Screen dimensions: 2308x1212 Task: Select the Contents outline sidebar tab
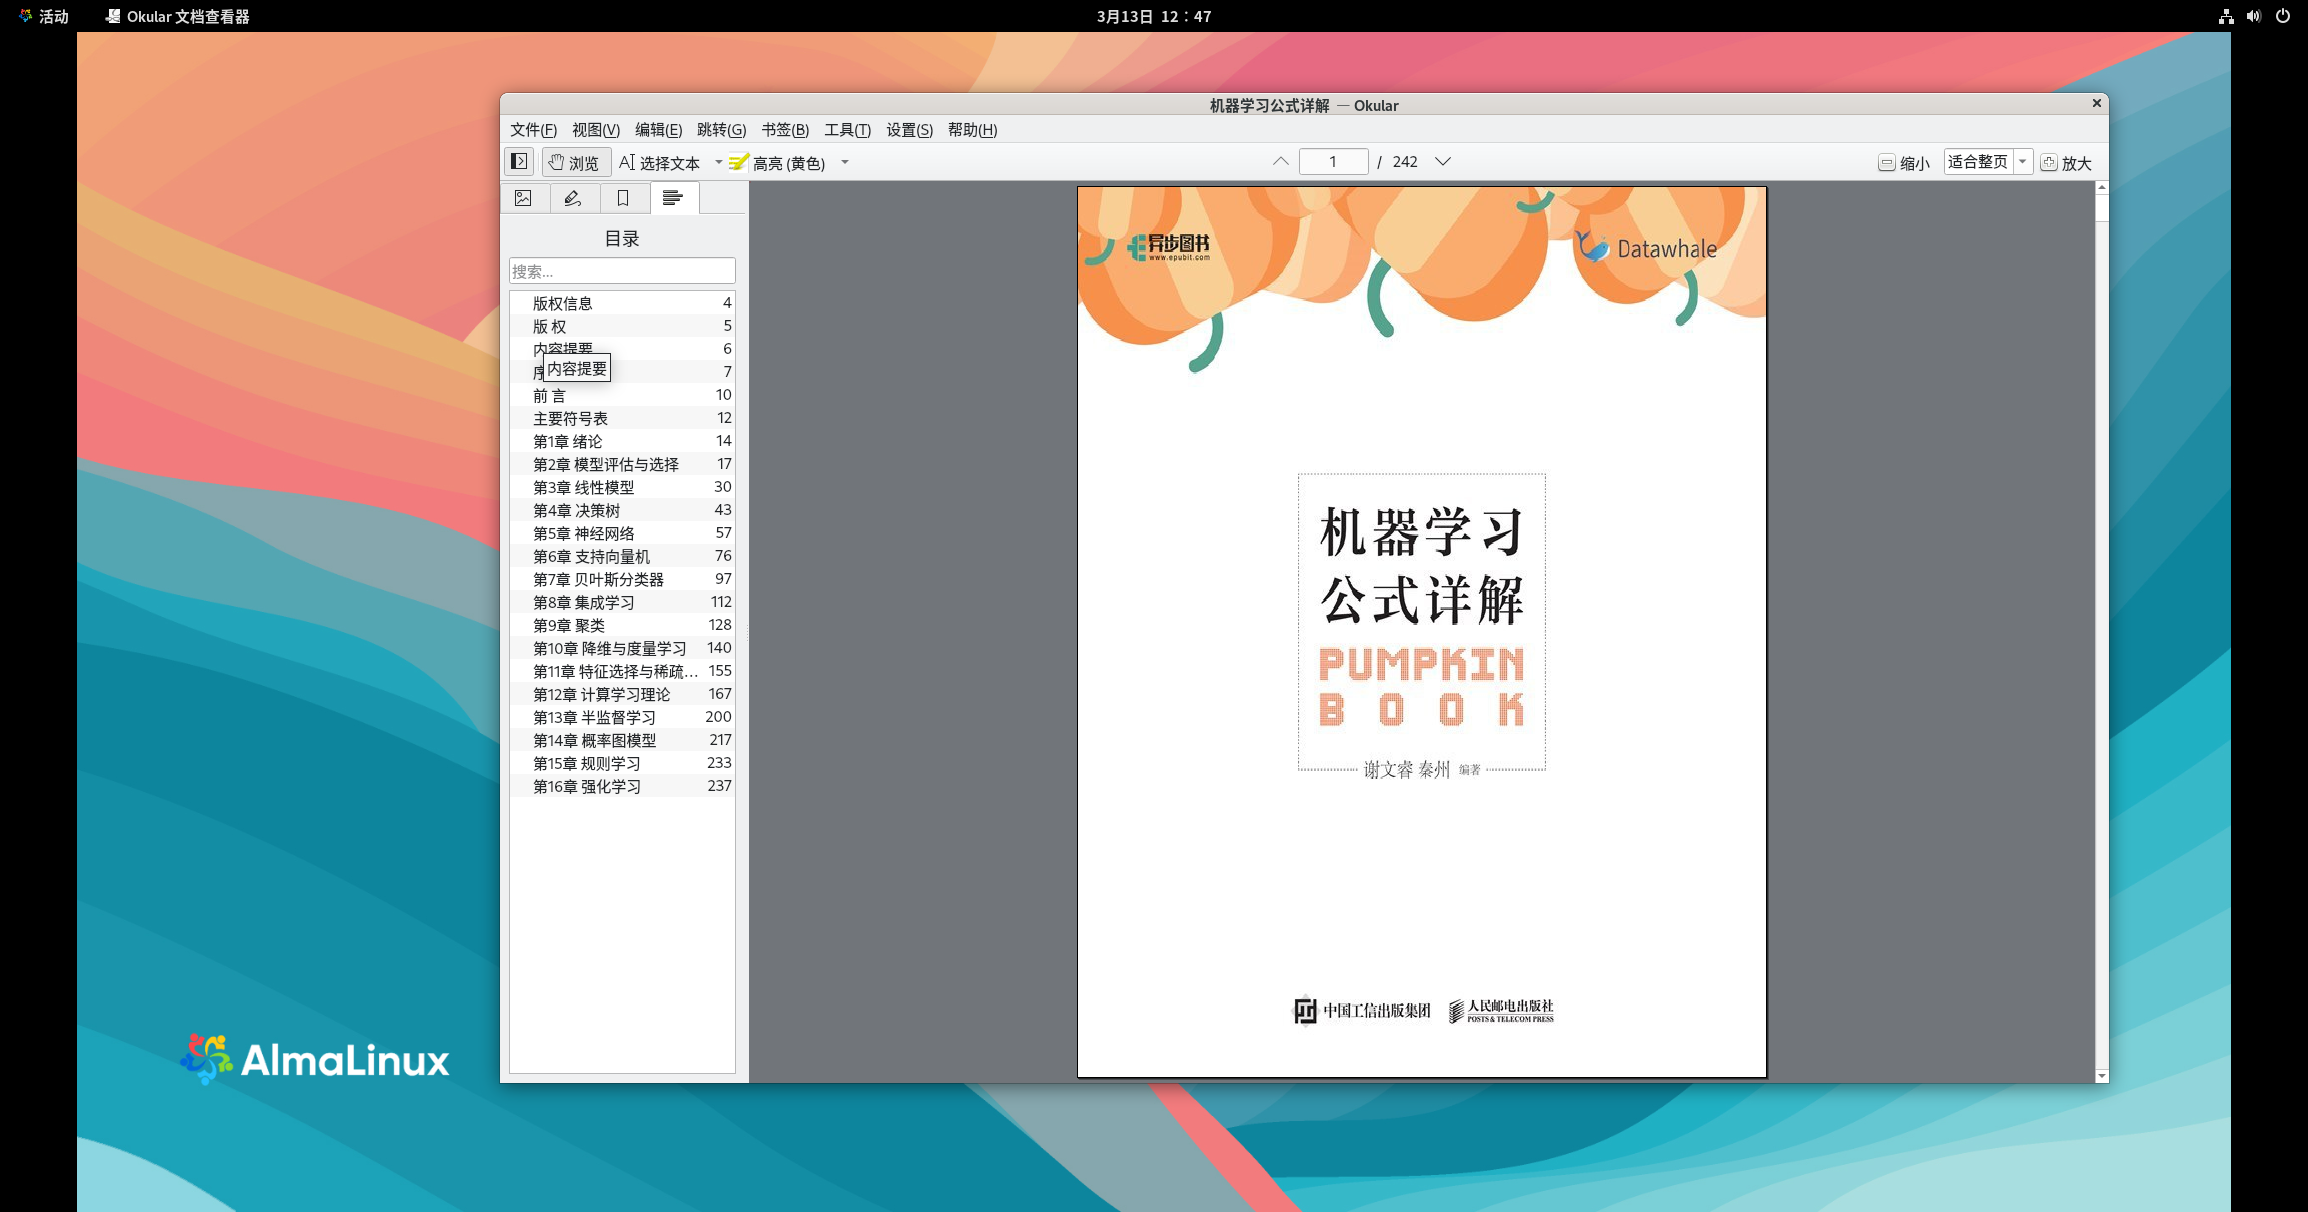[673, 198]
